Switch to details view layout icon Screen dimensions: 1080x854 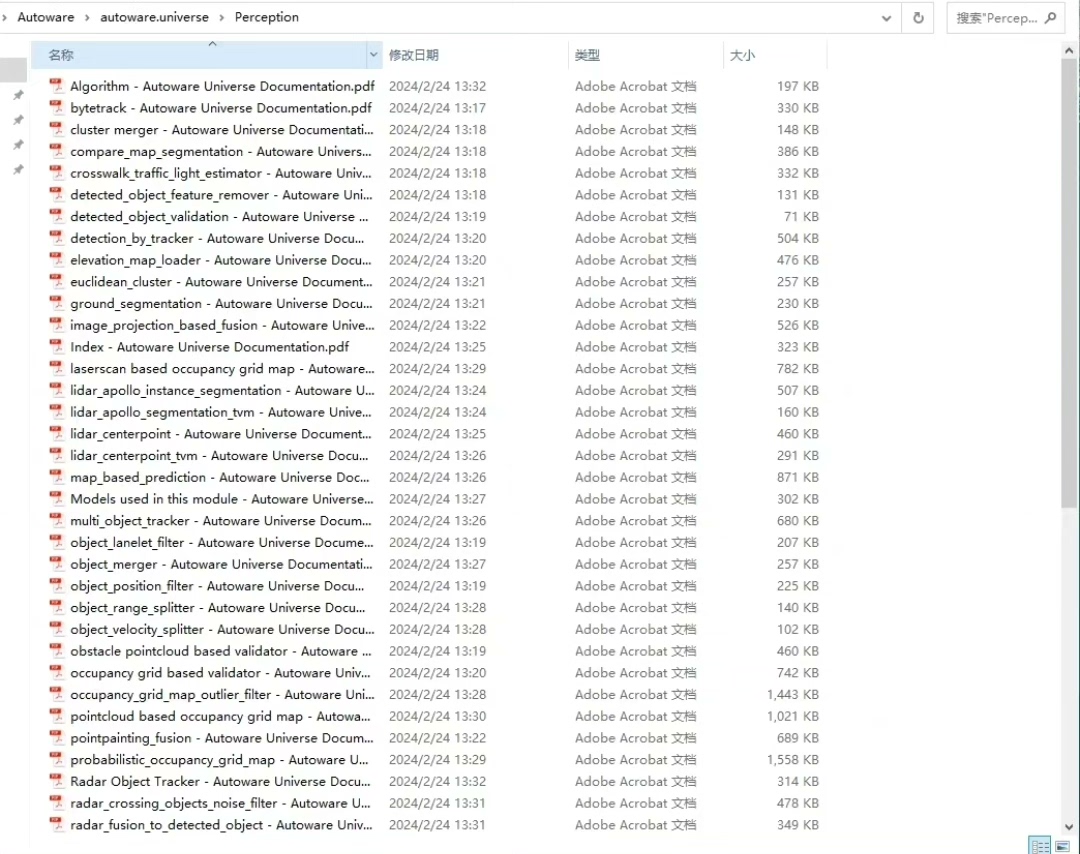(1039, 845)
